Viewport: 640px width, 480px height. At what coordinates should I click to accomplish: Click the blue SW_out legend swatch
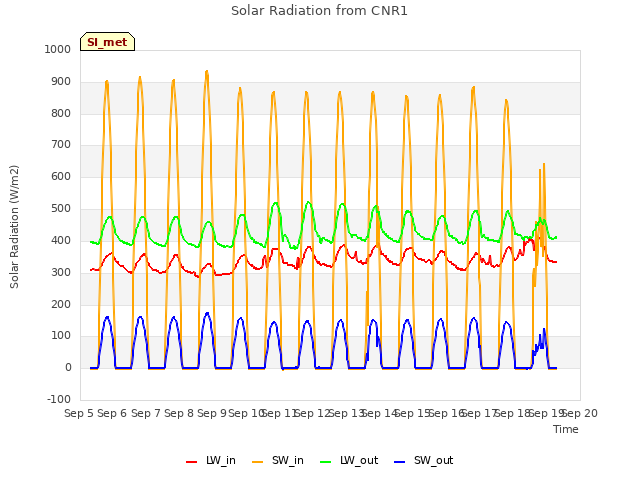pos(400,462)
